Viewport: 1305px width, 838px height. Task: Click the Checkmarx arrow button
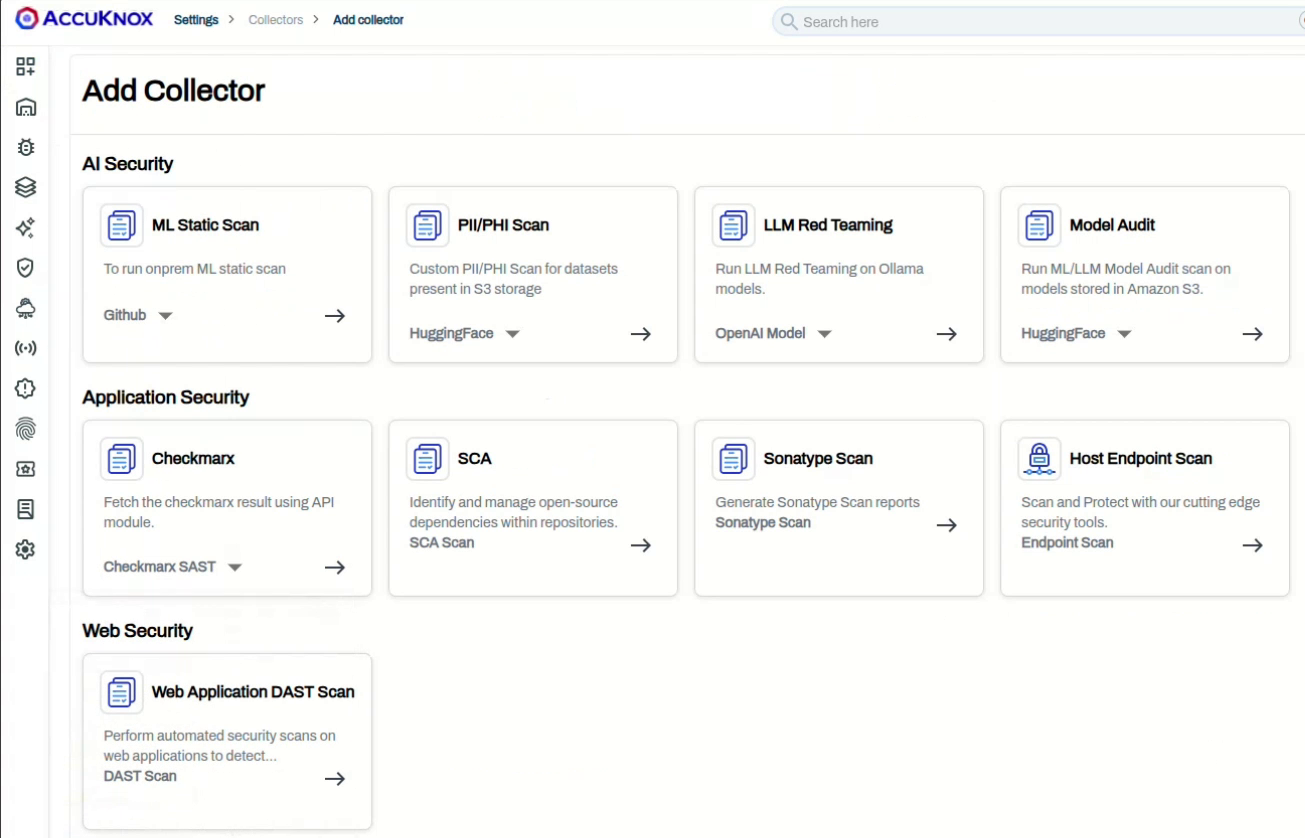(335, 567)
